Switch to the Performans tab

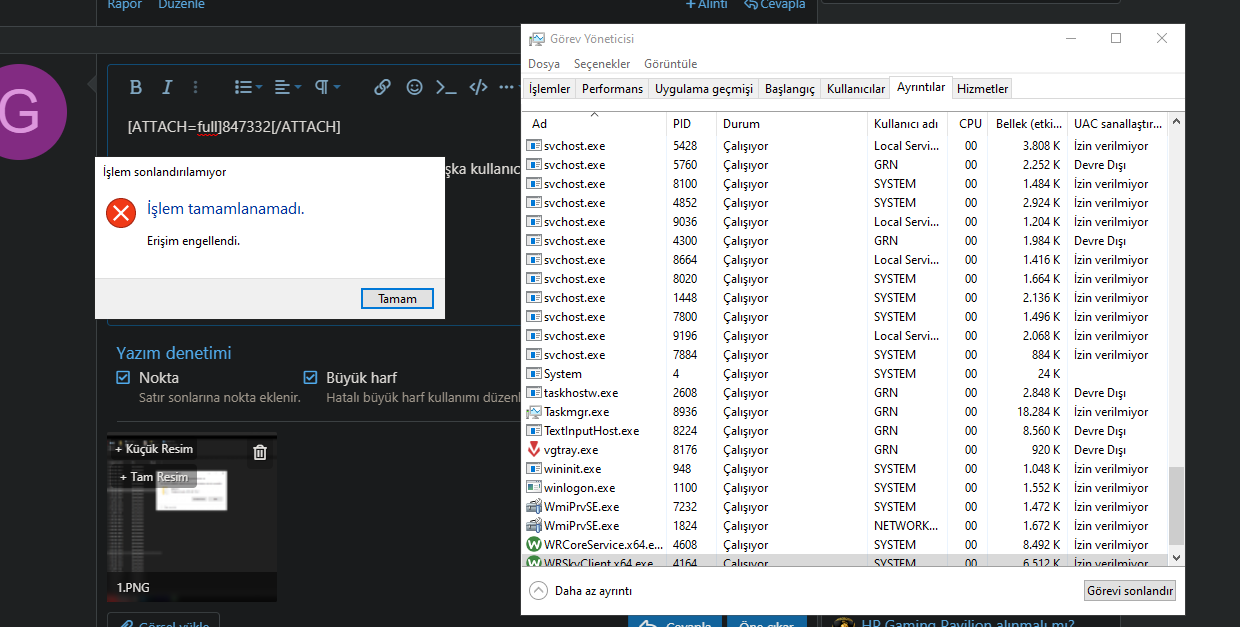click(x=612, y=89)
